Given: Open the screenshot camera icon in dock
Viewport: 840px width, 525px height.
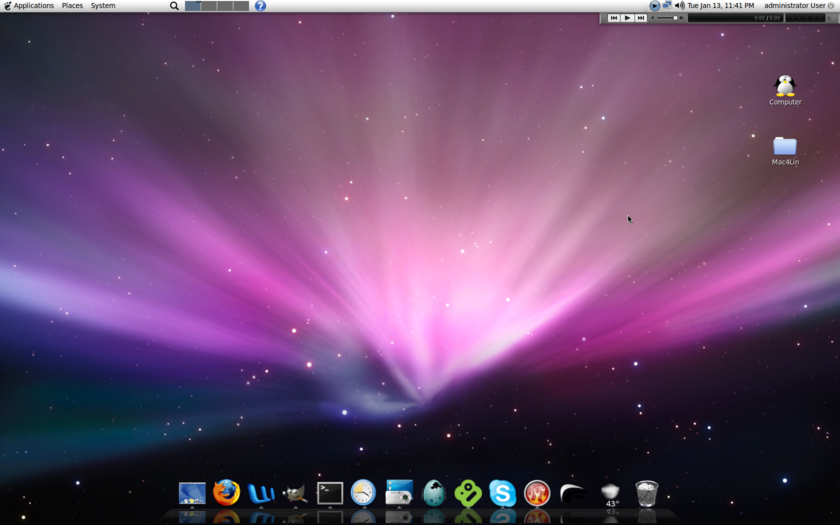Looking at the screenshot, I should point(399,492).
